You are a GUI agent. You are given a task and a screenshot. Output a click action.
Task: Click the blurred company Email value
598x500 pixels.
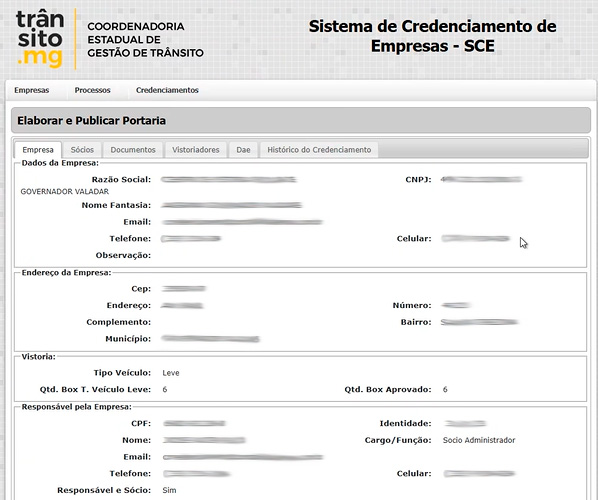[x=243, y=222]
